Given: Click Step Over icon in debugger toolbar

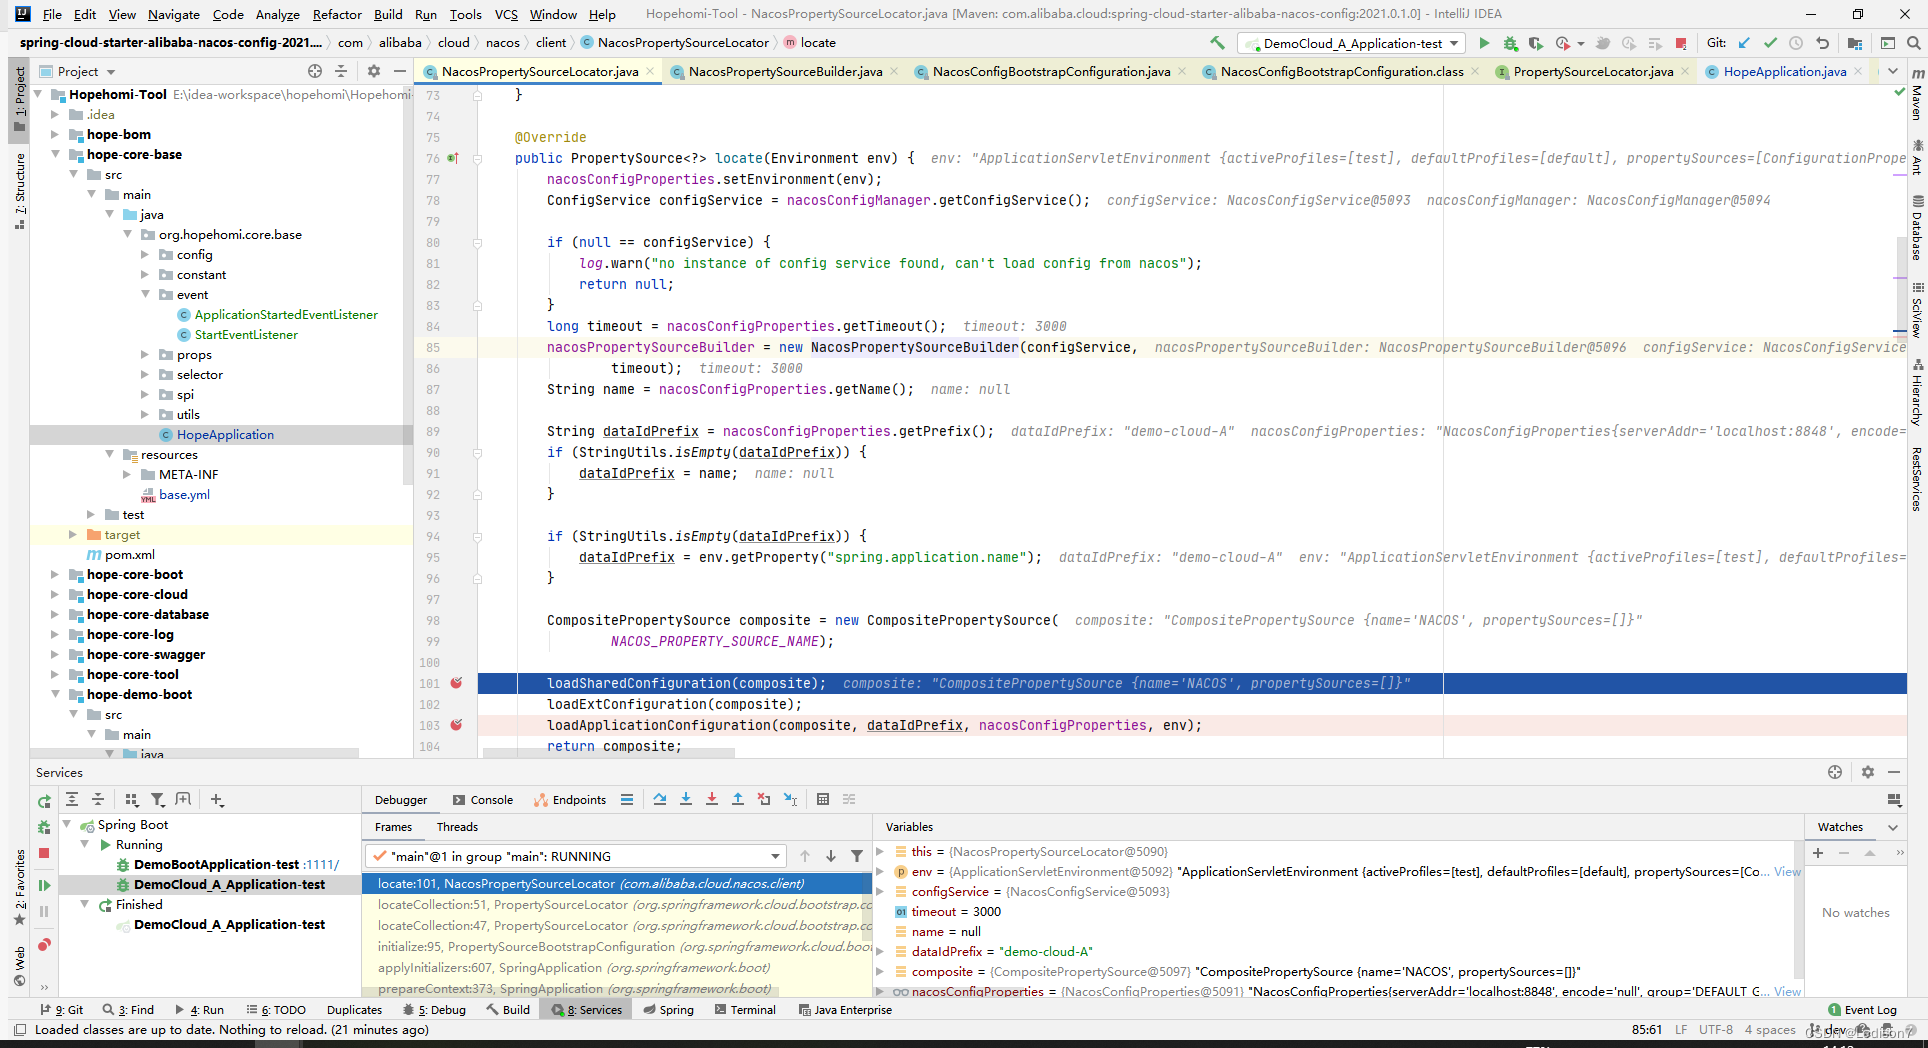Looking at the screenshot, I should [x=660, y=799].
